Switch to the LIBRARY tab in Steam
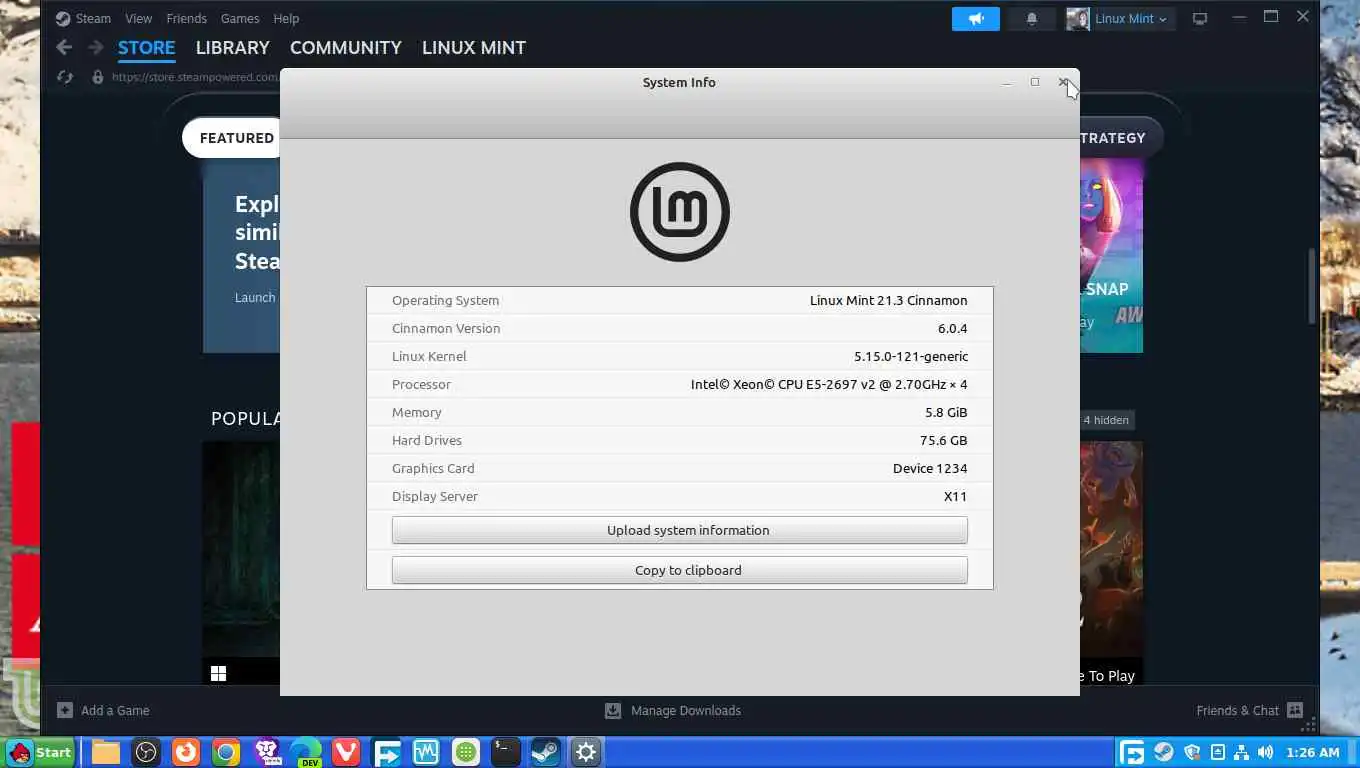The image size is (1360, 768). coord(232,47)
